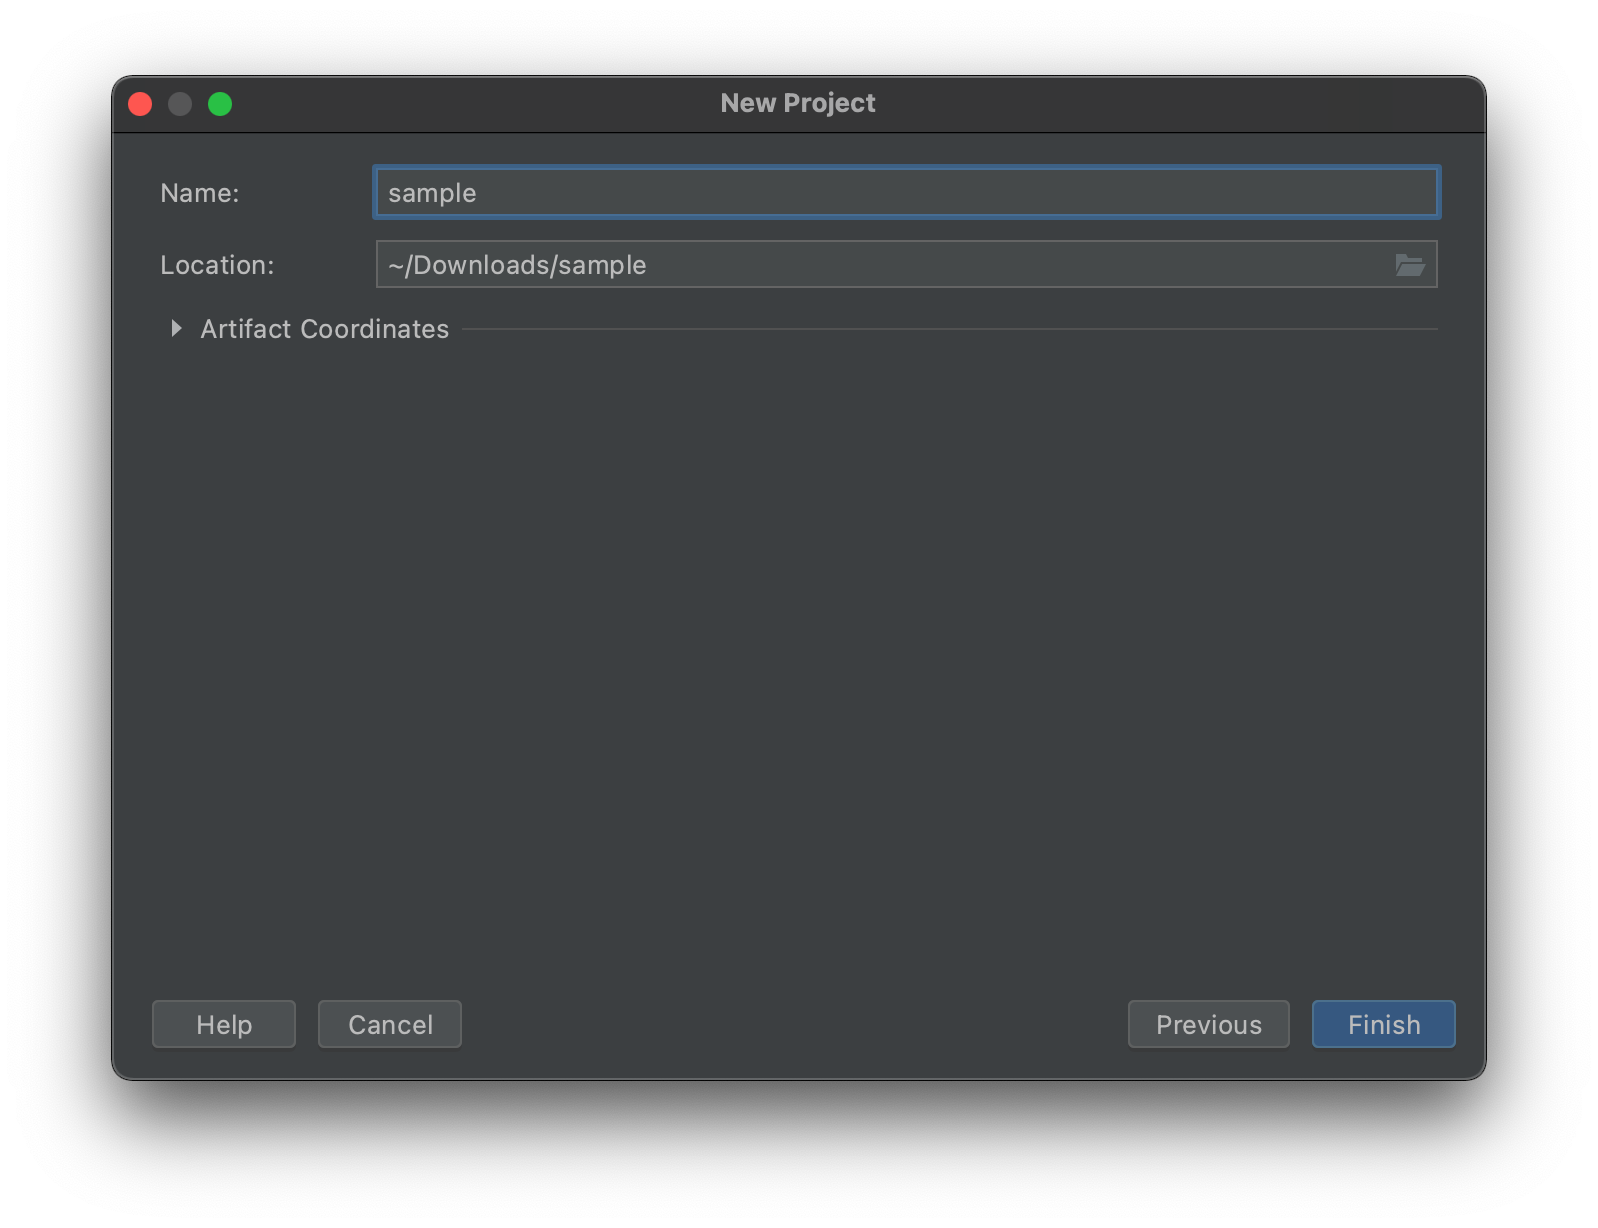Click the Artifact Coordinates section label
The height and width of the screenshot is (1228, 1598).
324,329
